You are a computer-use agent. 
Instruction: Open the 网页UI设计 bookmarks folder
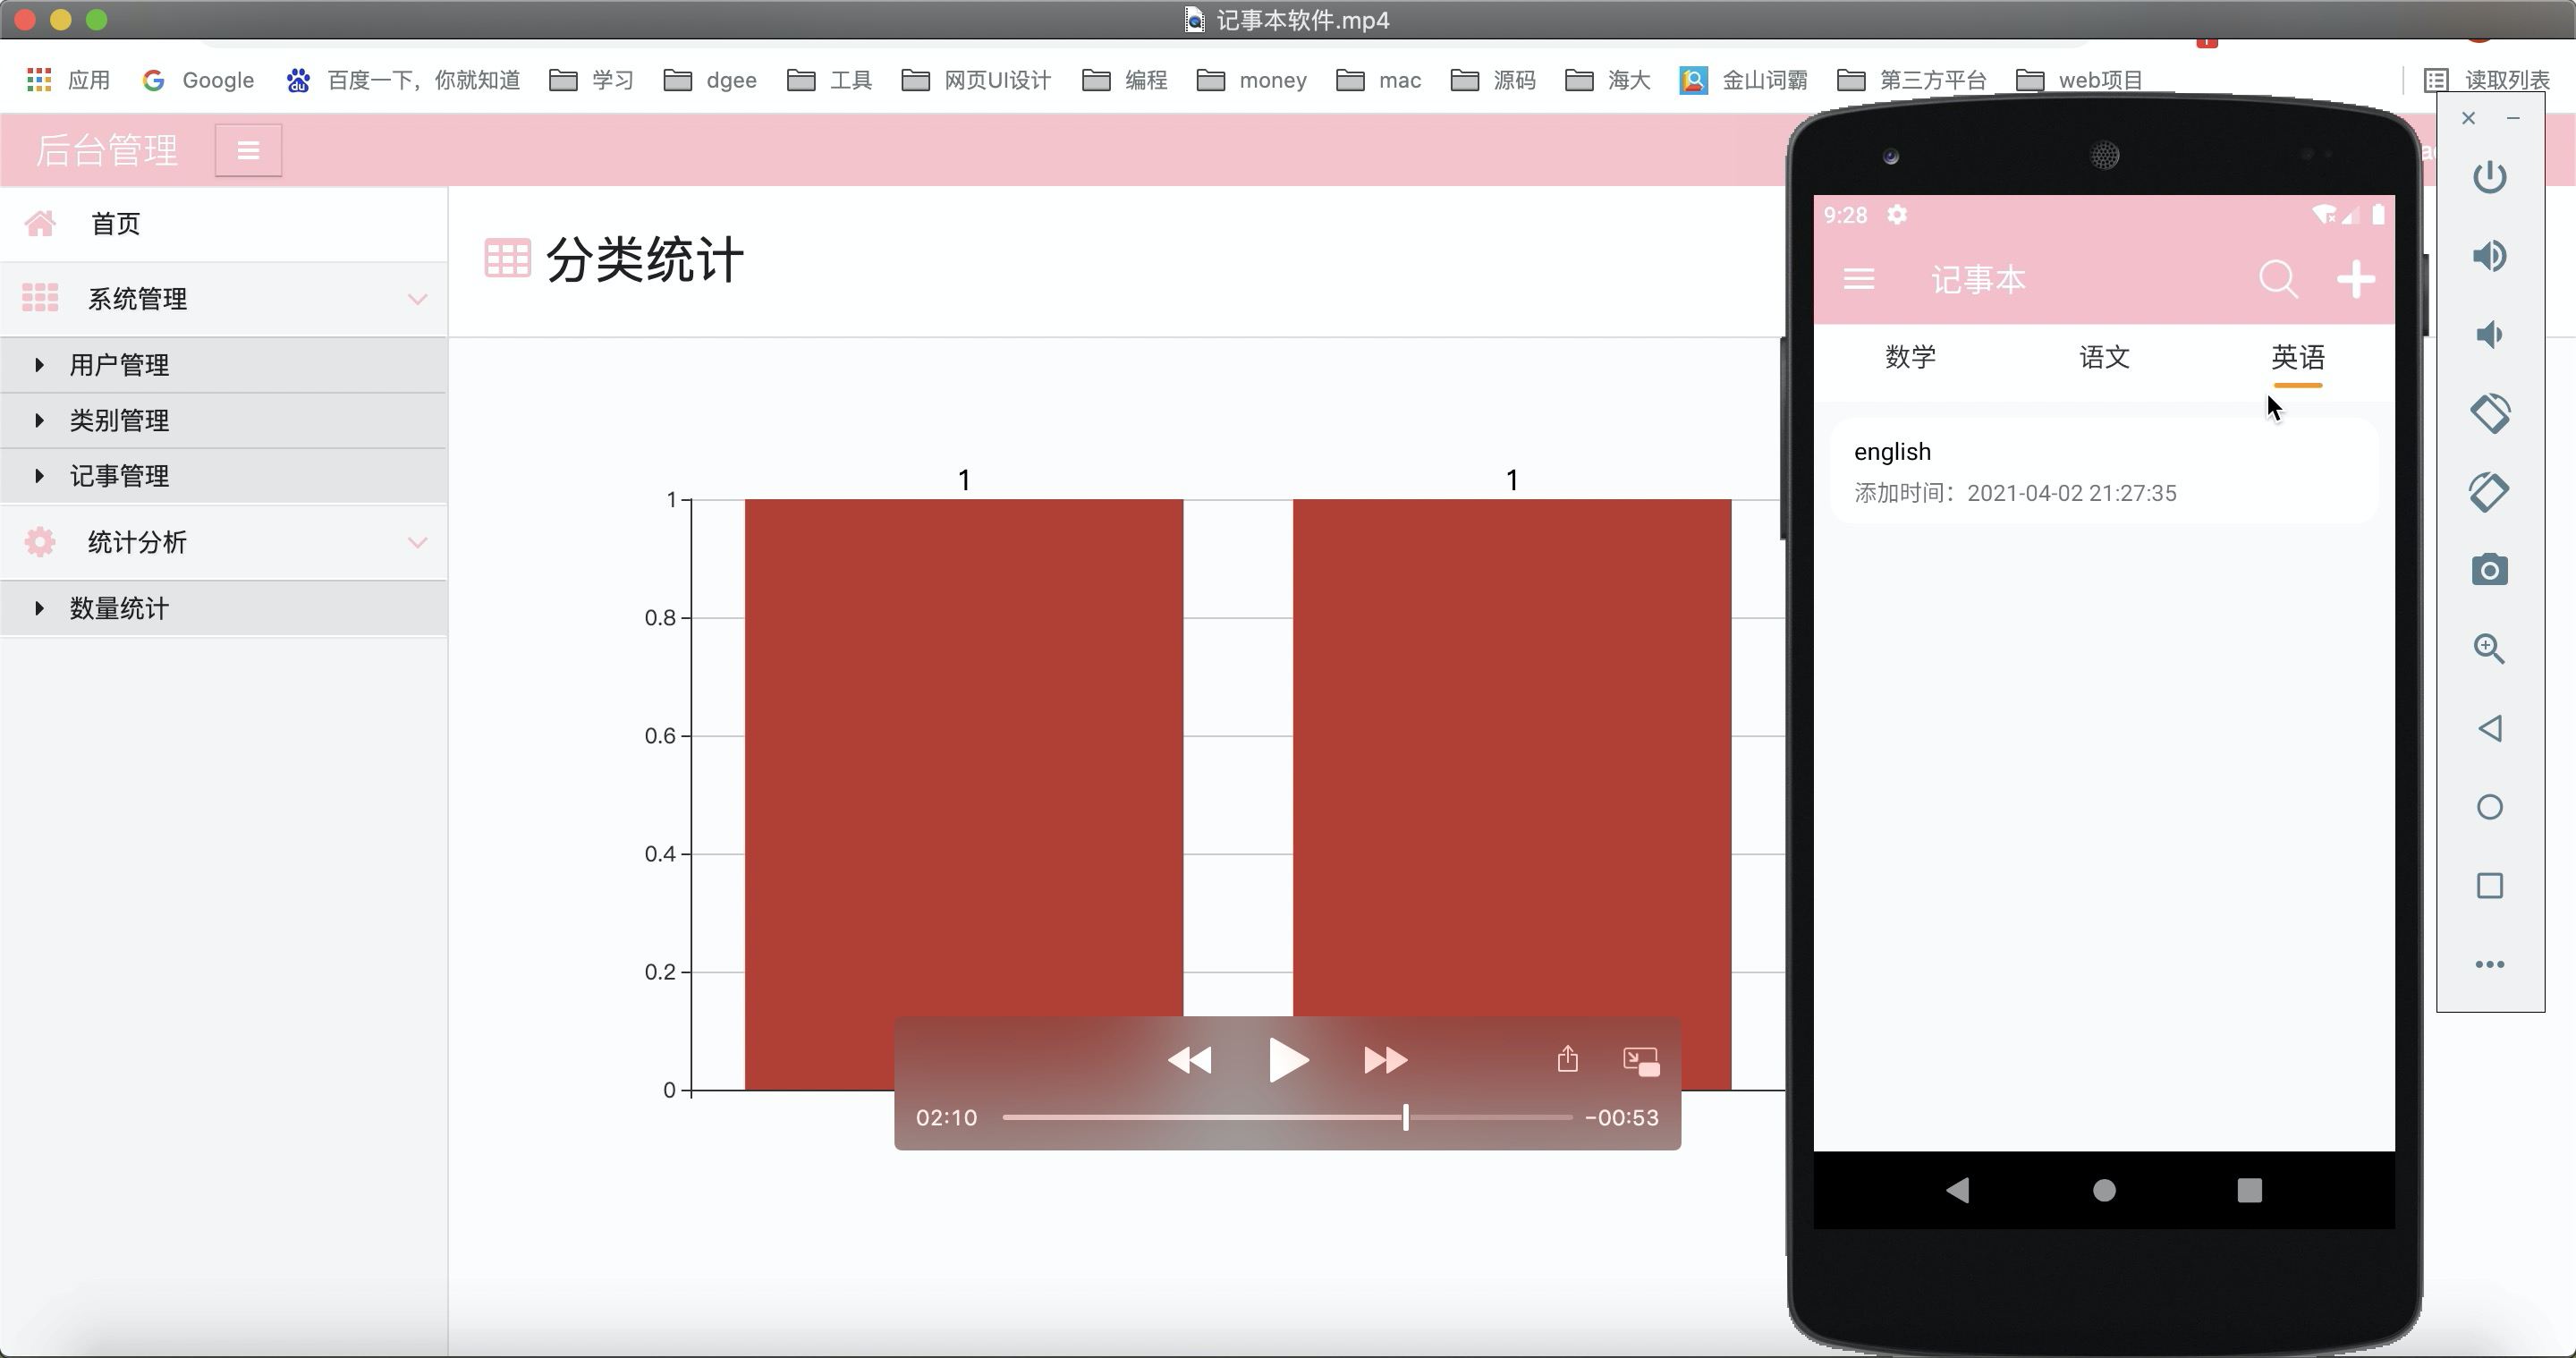[x=977, y=80]
